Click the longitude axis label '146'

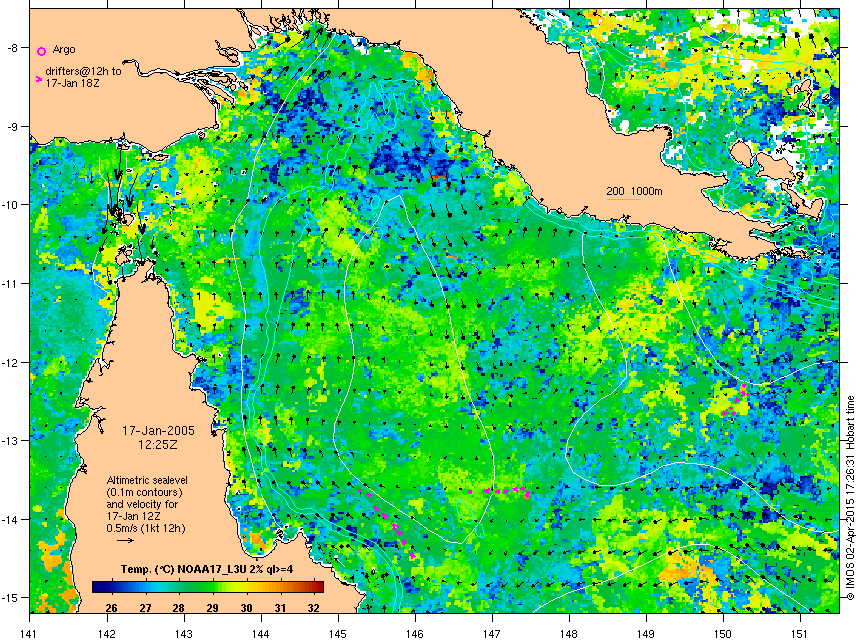tap(415, 634)
